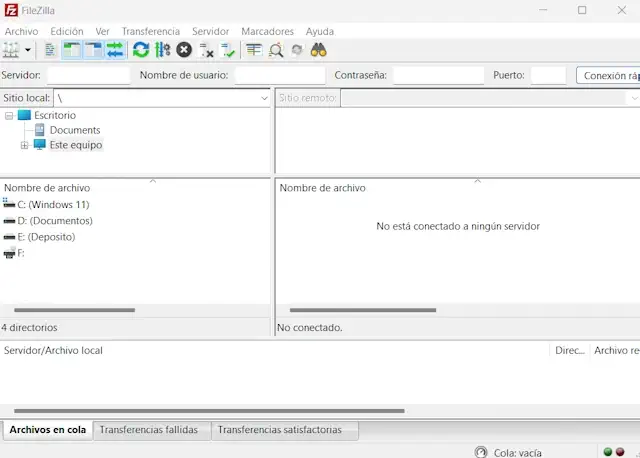Click the Contraseña input field
Screen dimensions: 640x458
coord(438,76)
